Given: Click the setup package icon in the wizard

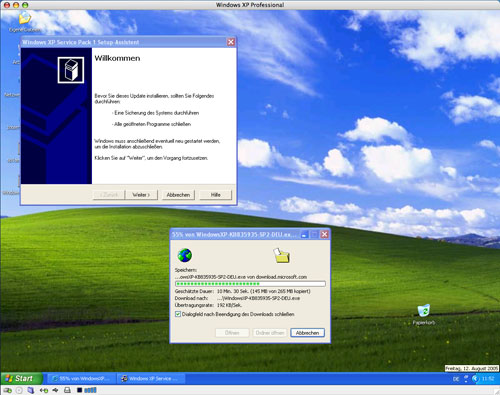Looking at the screenshot, I should click(x=71, y=70).
